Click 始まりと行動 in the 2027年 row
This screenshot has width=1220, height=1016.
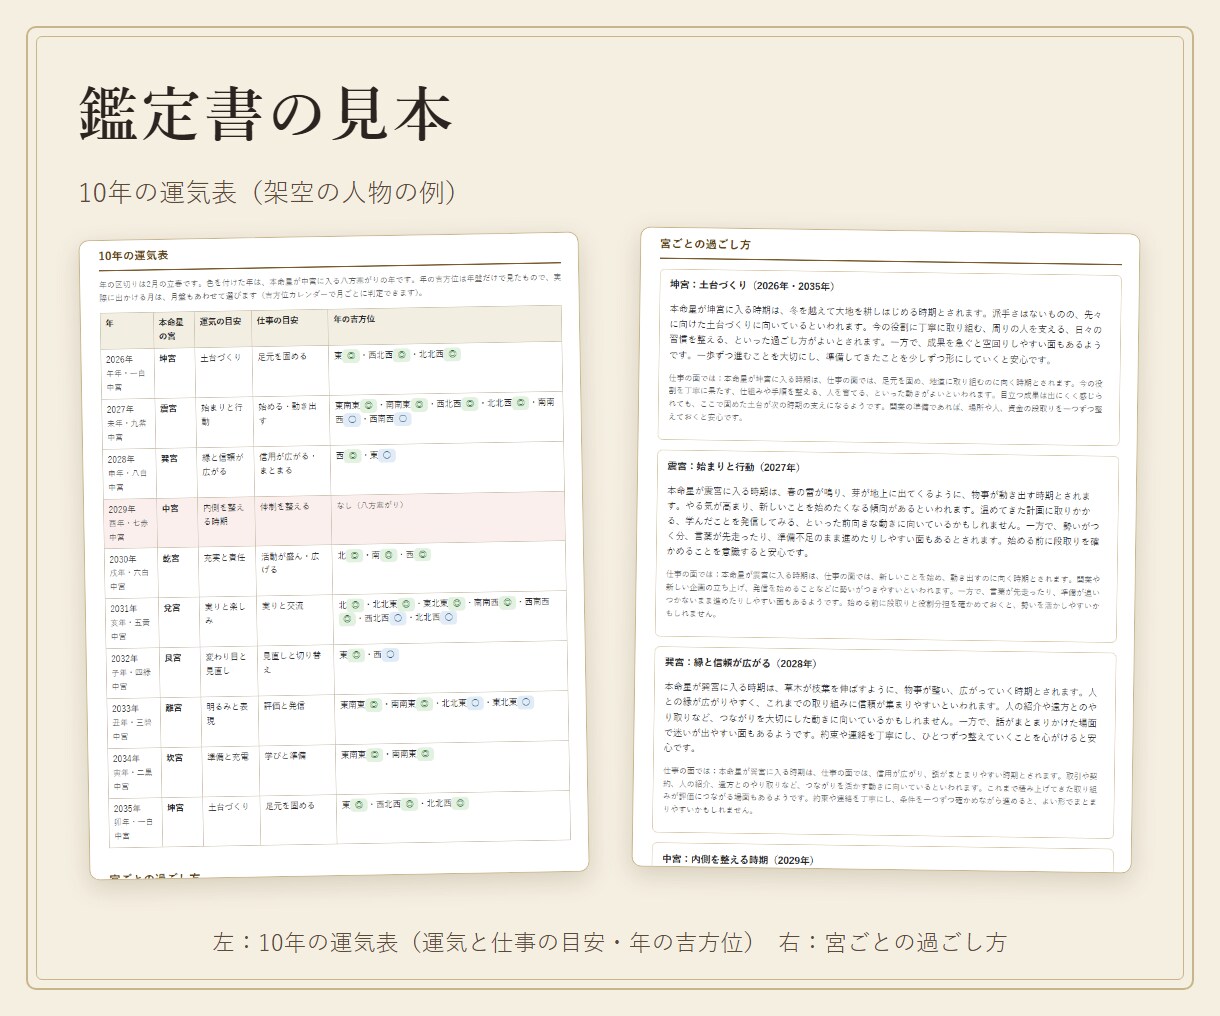(221, 414)
